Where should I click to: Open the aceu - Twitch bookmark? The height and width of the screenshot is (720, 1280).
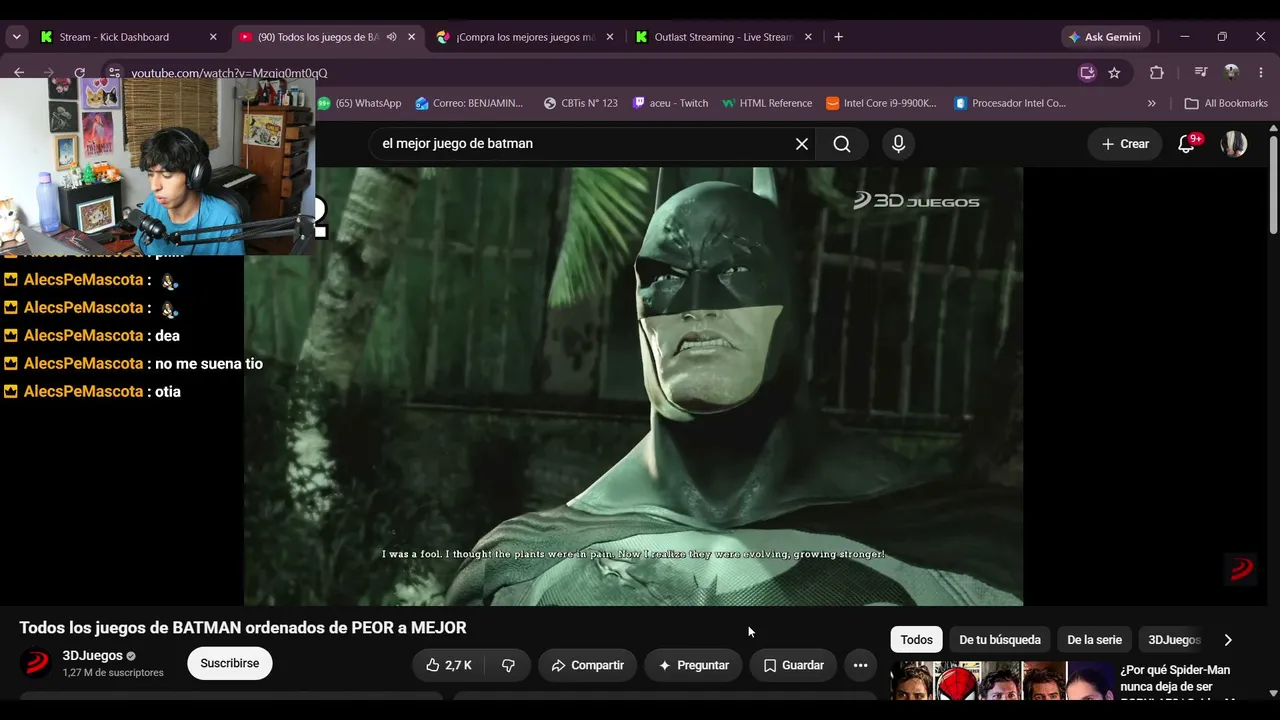point(670,103)
